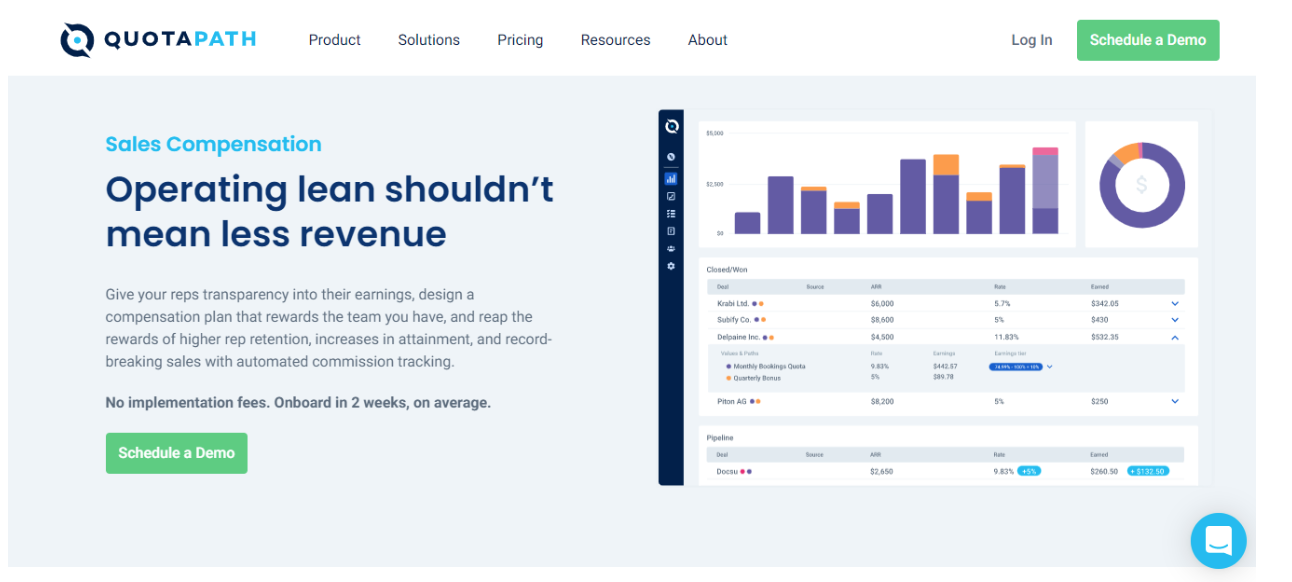Image resolution: width=1292 pixels, height=582 pixels.
Task: Click the $8,200 ARR value
Action: [x=882, y=401]
